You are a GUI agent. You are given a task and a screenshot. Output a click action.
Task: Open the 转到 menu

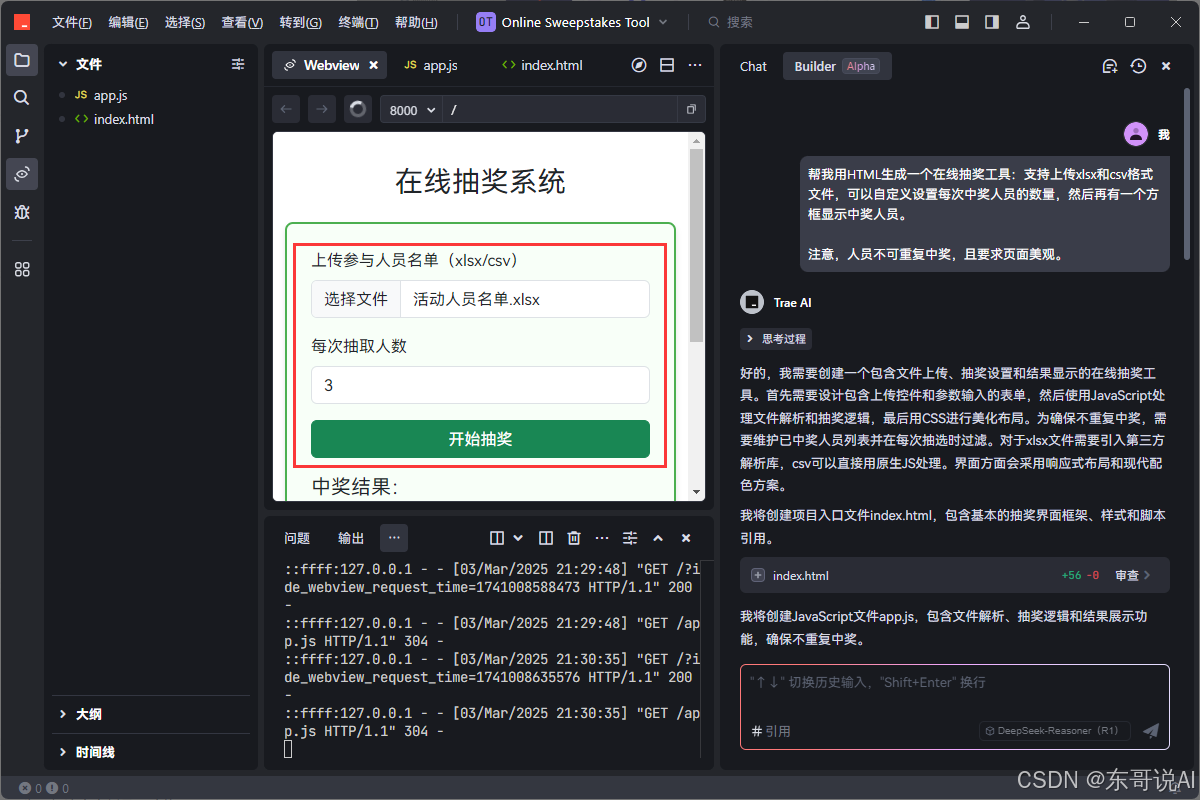tap(300, 22)
